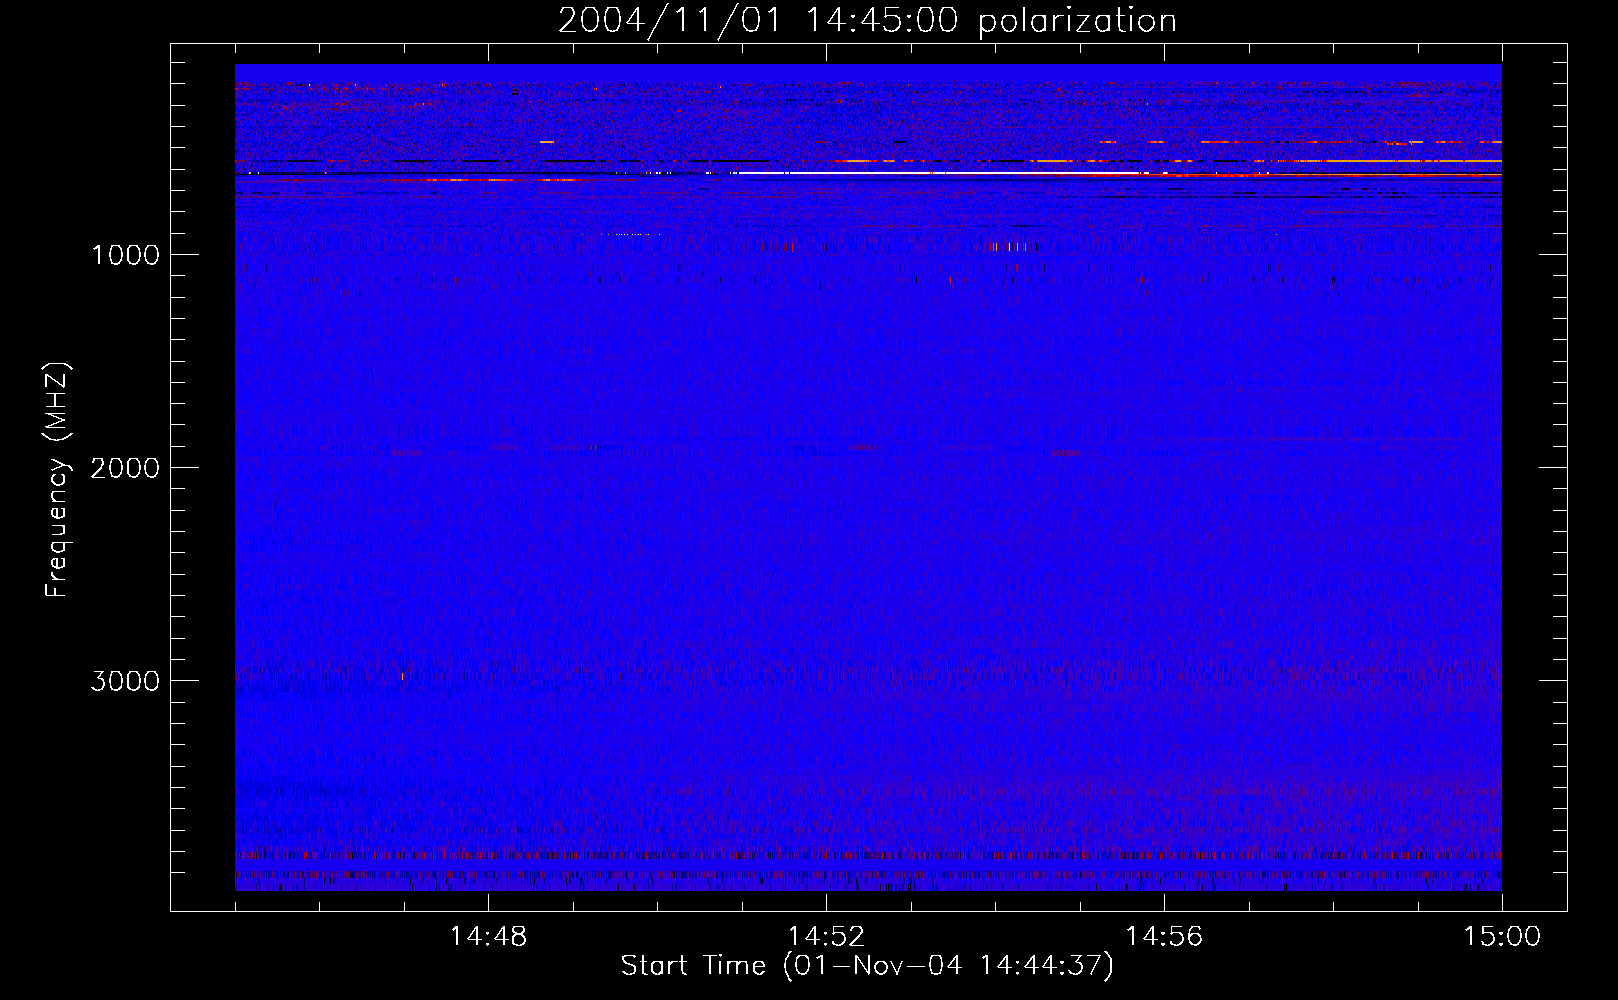Click the 1000 frequency tick label
Viewport: 1618px width, 1000px height.
point(125,255)
